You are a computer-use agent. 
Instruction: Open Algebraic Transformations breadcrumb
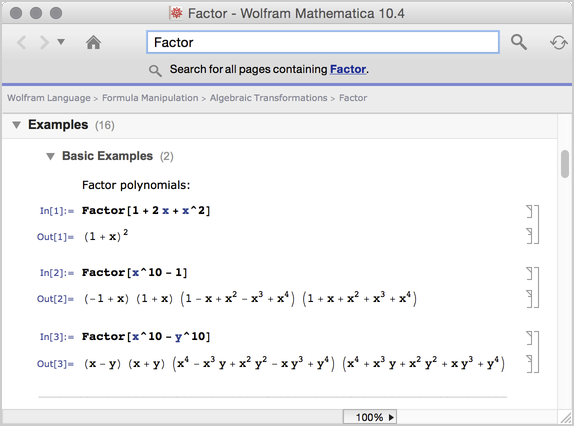point(268,98)
